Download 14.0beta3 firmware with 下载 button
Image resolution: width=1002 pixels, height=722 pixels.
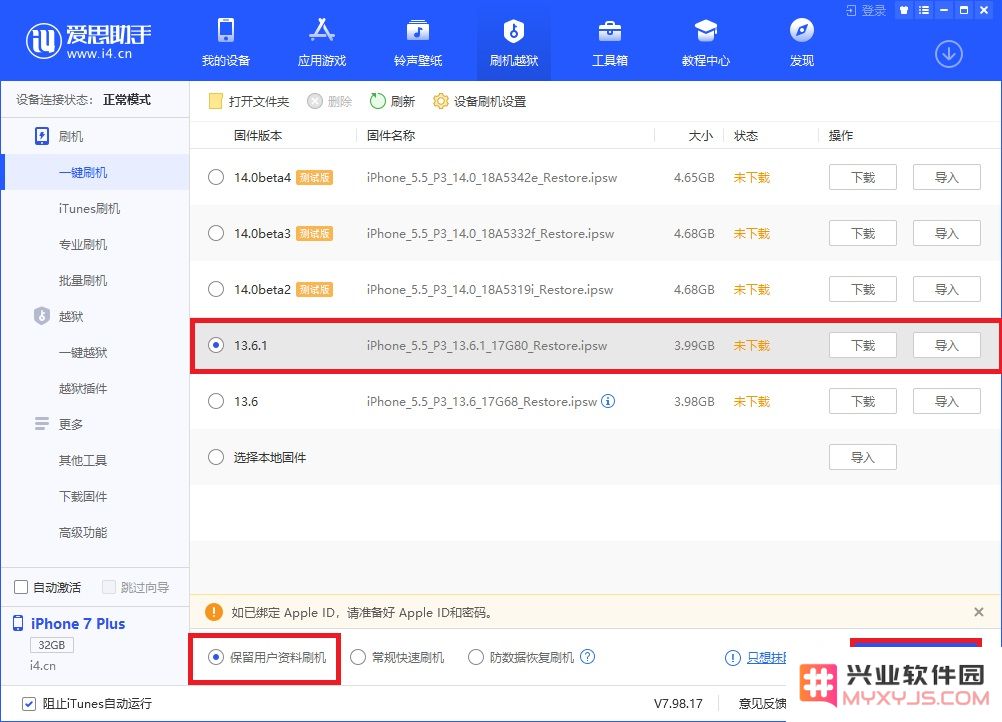pos(863,233)
